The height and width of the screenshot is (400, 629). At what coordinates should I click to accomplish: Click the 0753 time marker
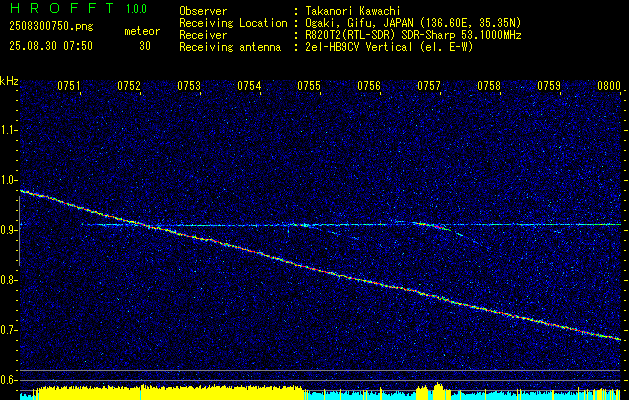click(x=189, y=86)
